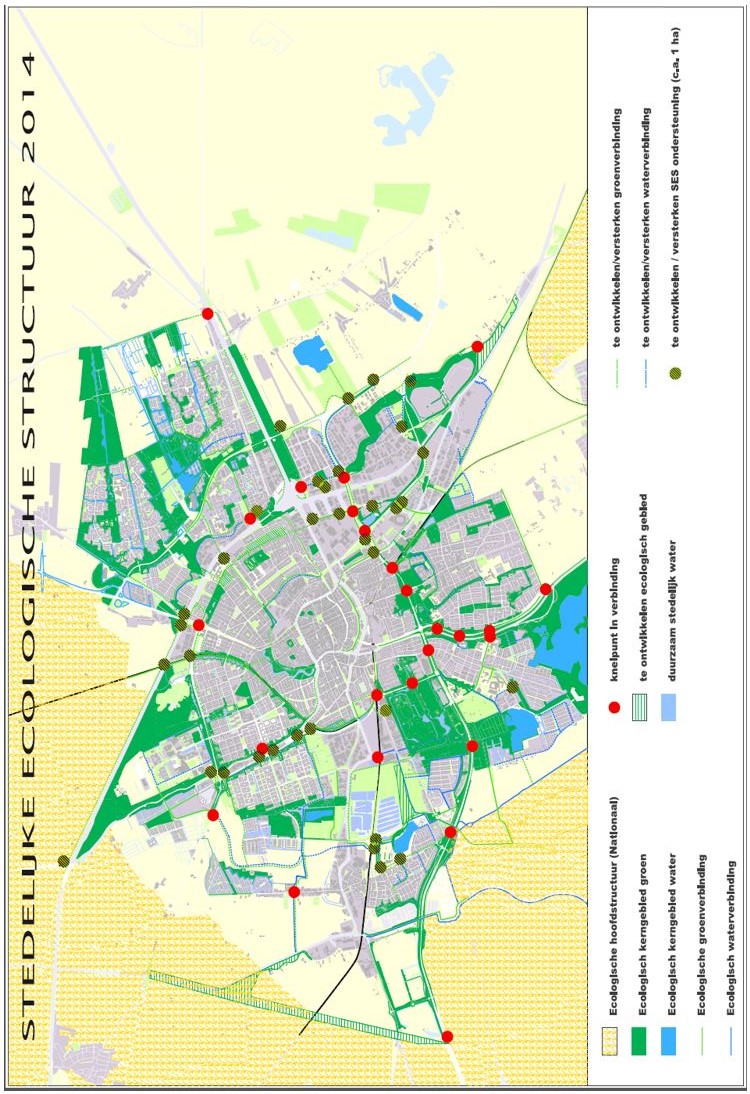Click the topmost red bottleneck marker on the map
The width and height of the screenshot is (750, 1094).
point(207,314)
